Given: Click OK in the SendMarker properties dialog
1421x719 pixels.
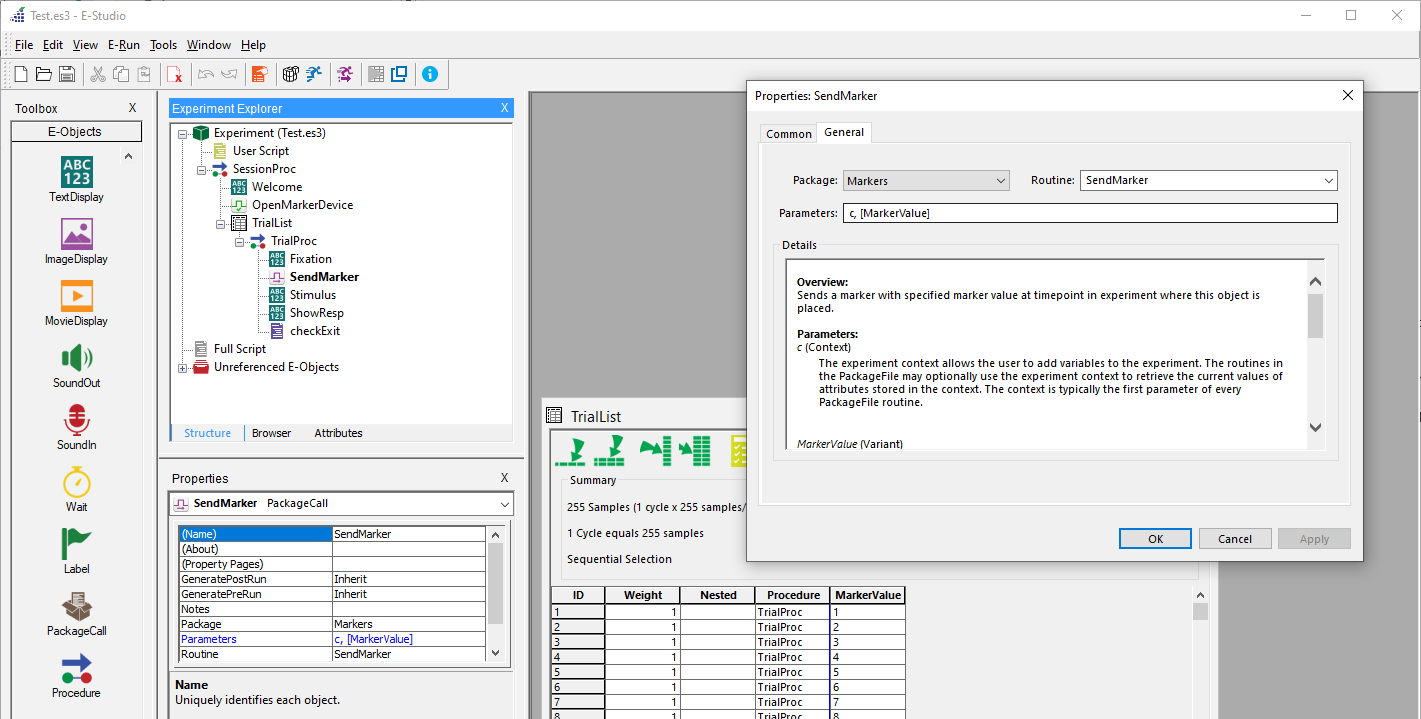Looking at the screenshot, I should tap(1154, 538).
